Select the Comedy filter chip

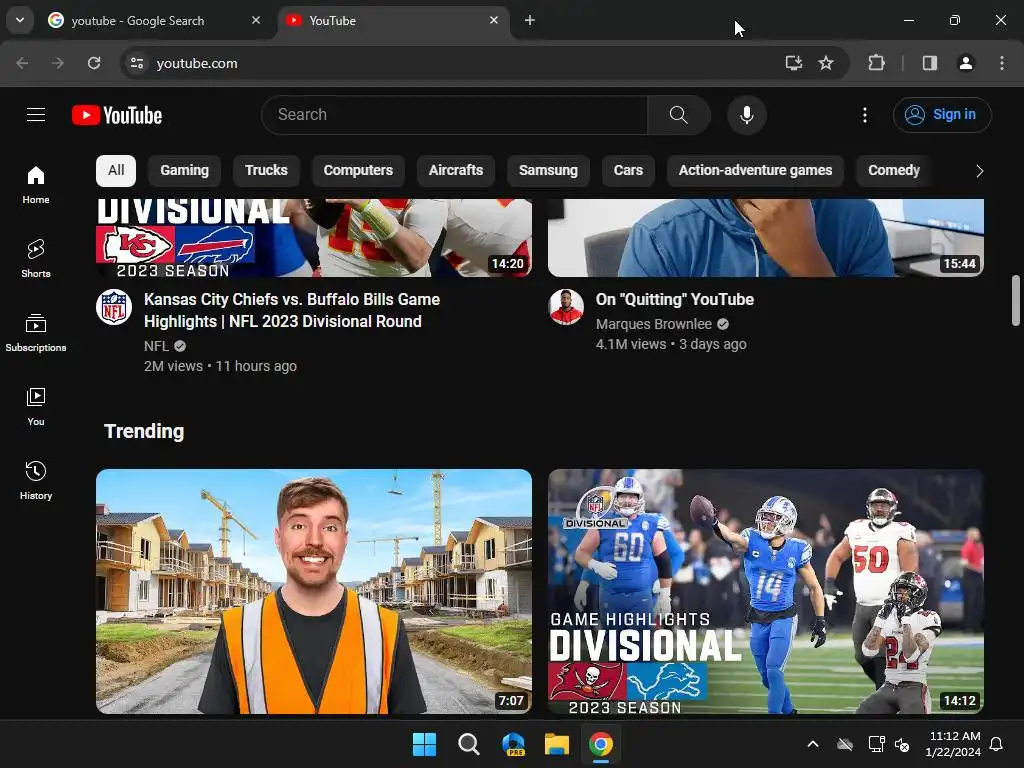[894, 170]
